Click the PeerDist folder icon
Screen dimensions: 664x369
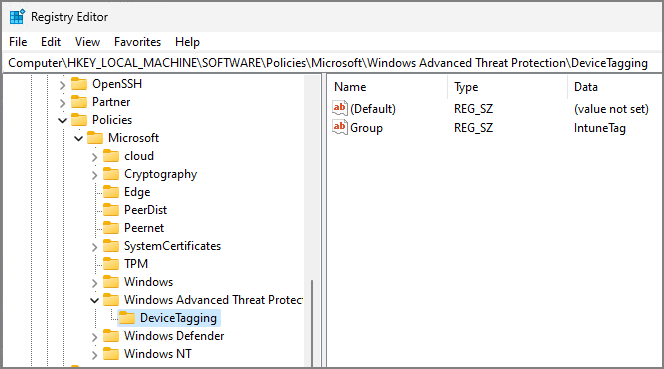coord(111,210)
